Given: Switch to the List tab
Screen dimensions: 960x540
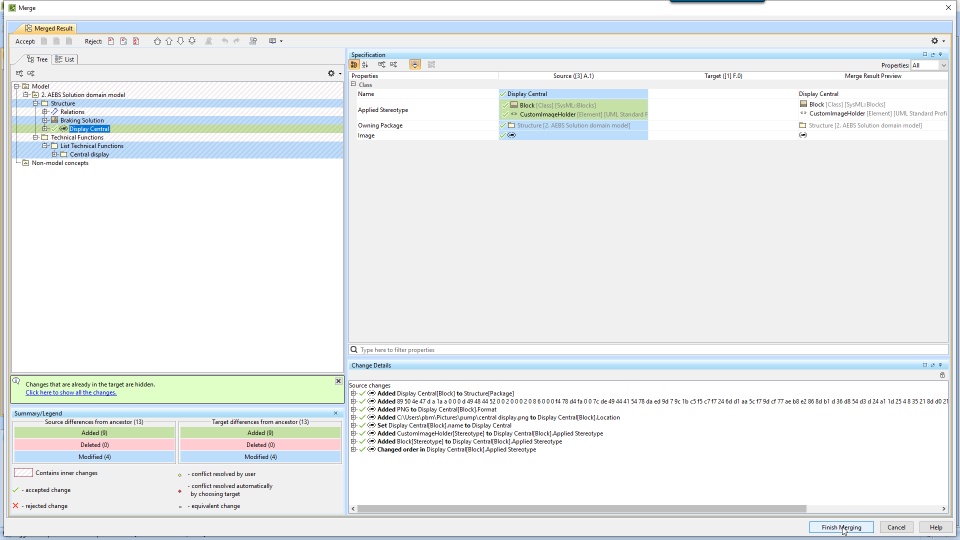Looking at the screenshot, I should [64, 59].
